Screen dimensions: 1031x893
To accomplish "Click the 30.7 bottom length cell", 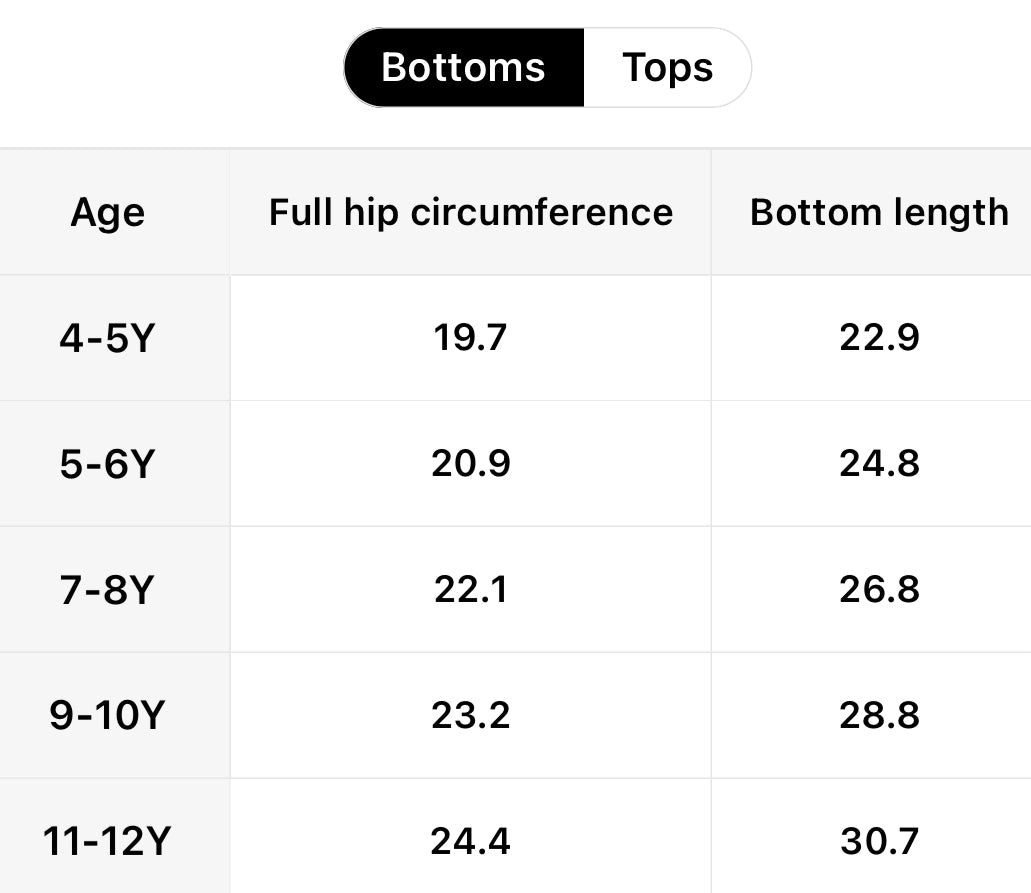I will click(879, 842).
